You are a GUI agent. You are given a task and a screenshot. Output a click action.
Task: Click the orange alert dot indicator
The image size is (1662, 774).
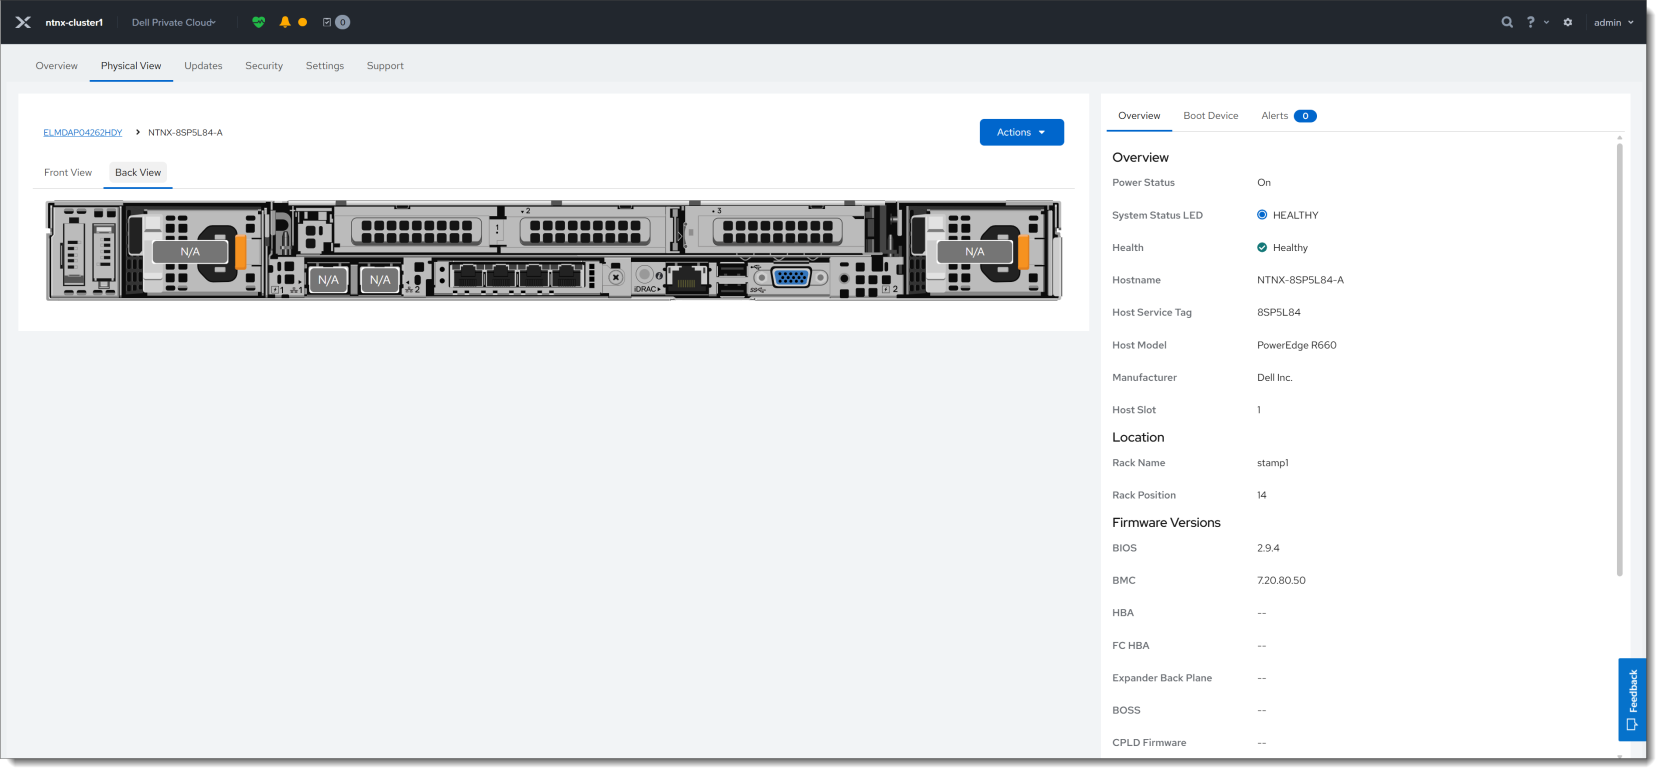click(303, 22)
